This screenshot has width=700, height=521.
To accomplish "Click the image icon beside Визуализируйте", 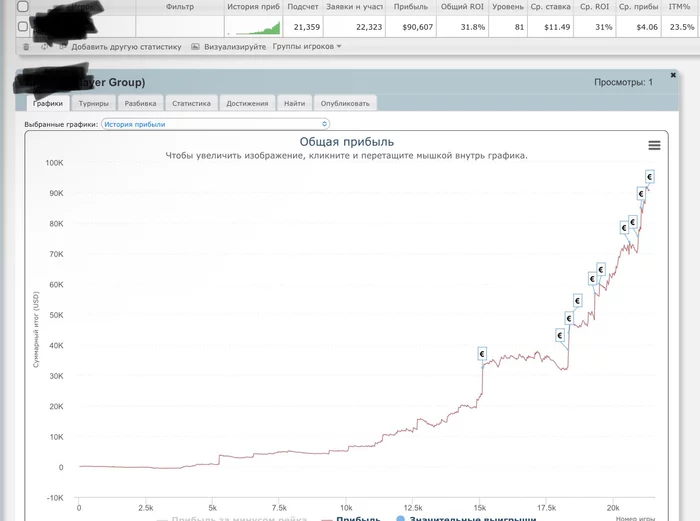I will coord(195,46).
